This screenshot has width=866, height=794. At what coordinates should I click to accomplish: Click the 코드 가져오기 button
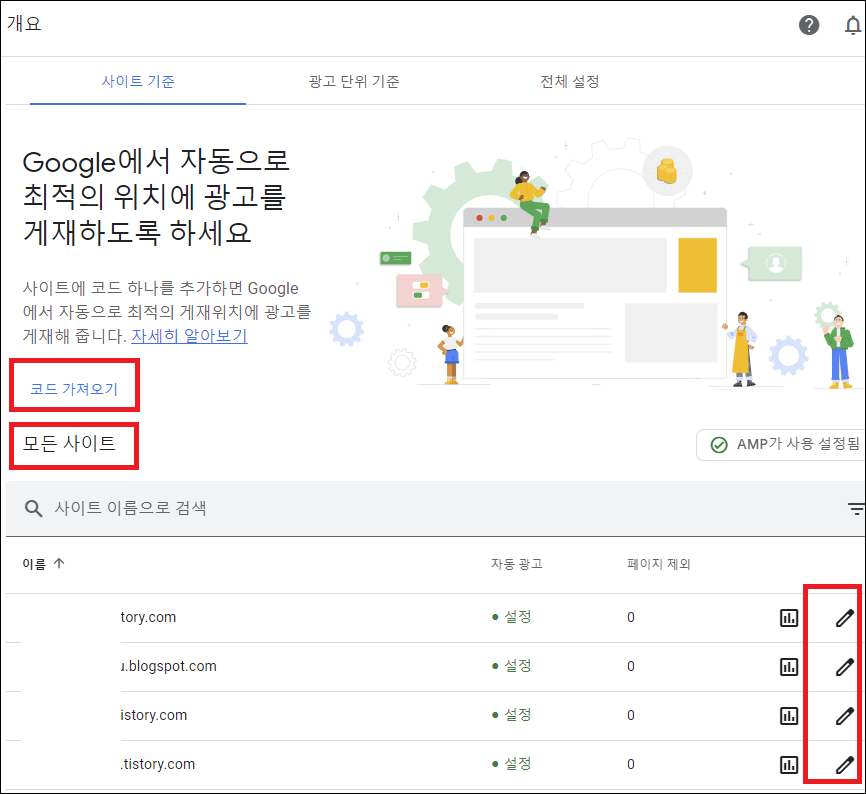coord(74,389)
